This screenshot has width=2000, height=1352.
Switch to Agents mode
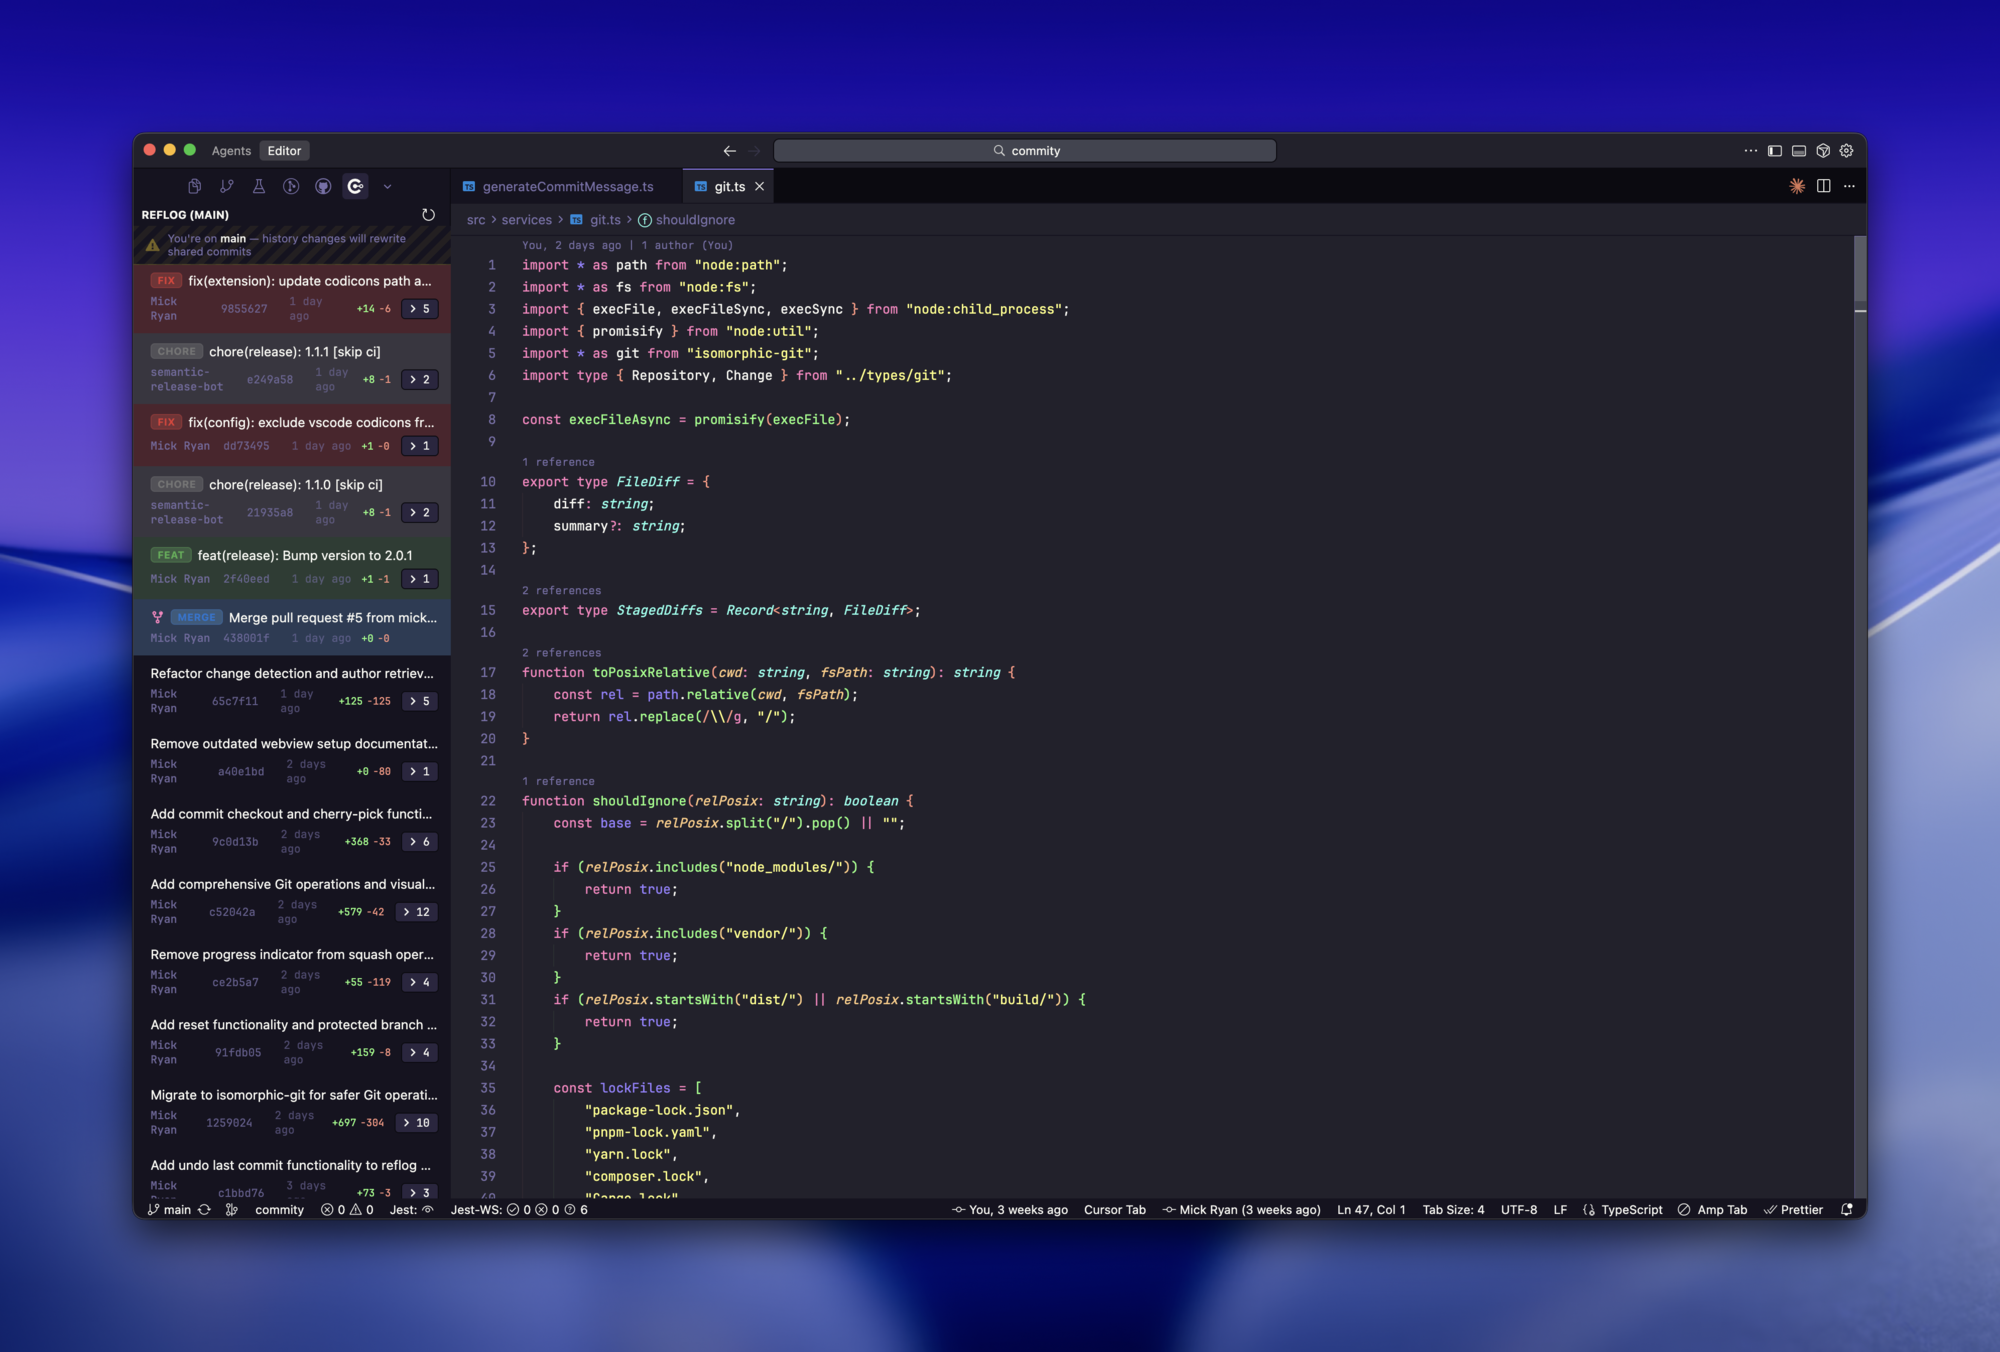(231, 151)
